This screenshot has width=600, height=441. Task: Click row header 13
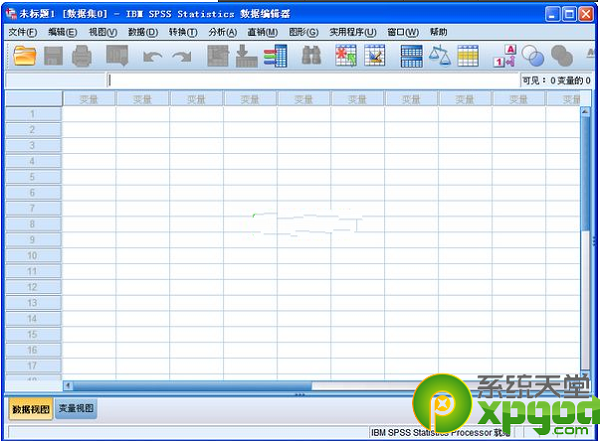tap(33, 303)
